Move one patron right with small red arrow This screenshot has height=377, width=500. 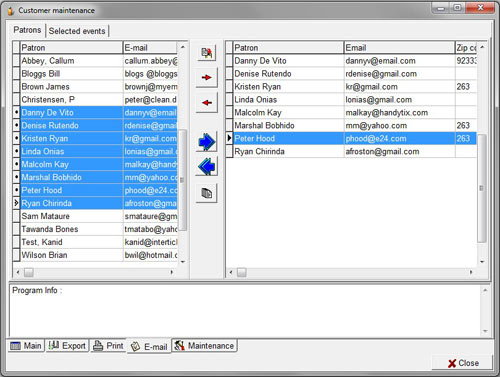(x=207, y=77)
